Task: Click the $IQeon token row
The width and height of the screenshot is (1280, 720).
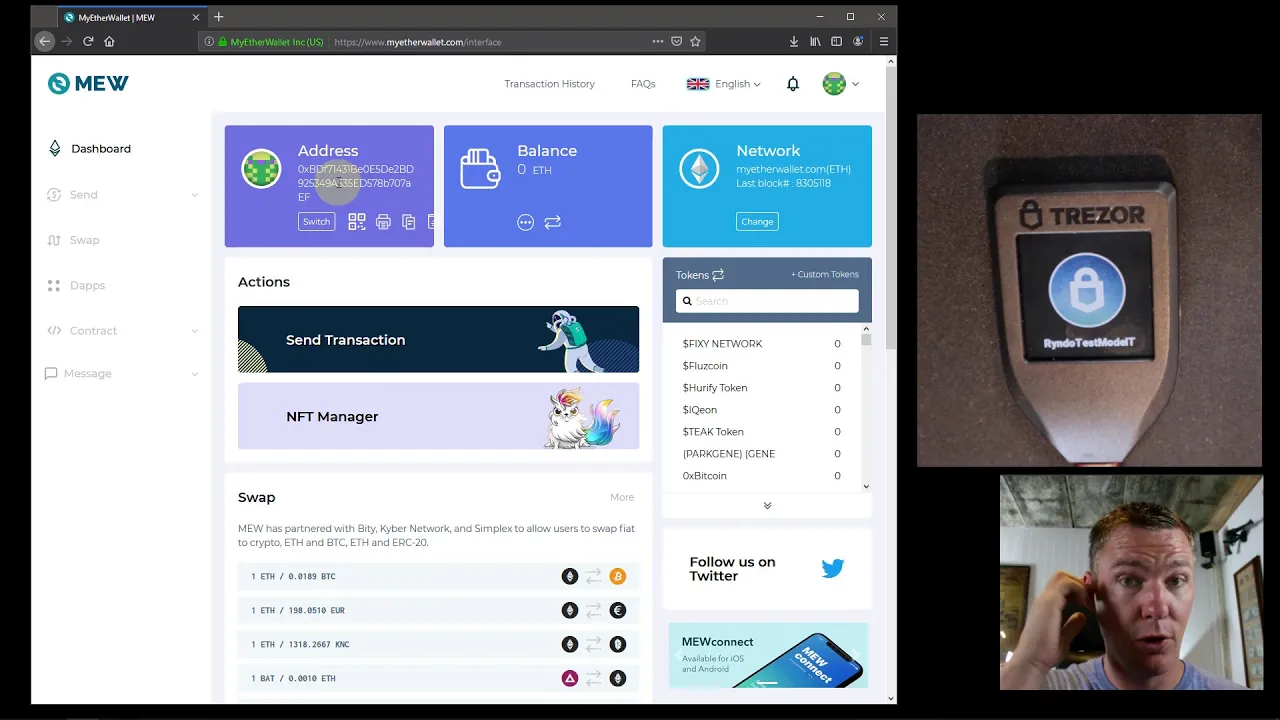Action: click(x=761, y=409)
